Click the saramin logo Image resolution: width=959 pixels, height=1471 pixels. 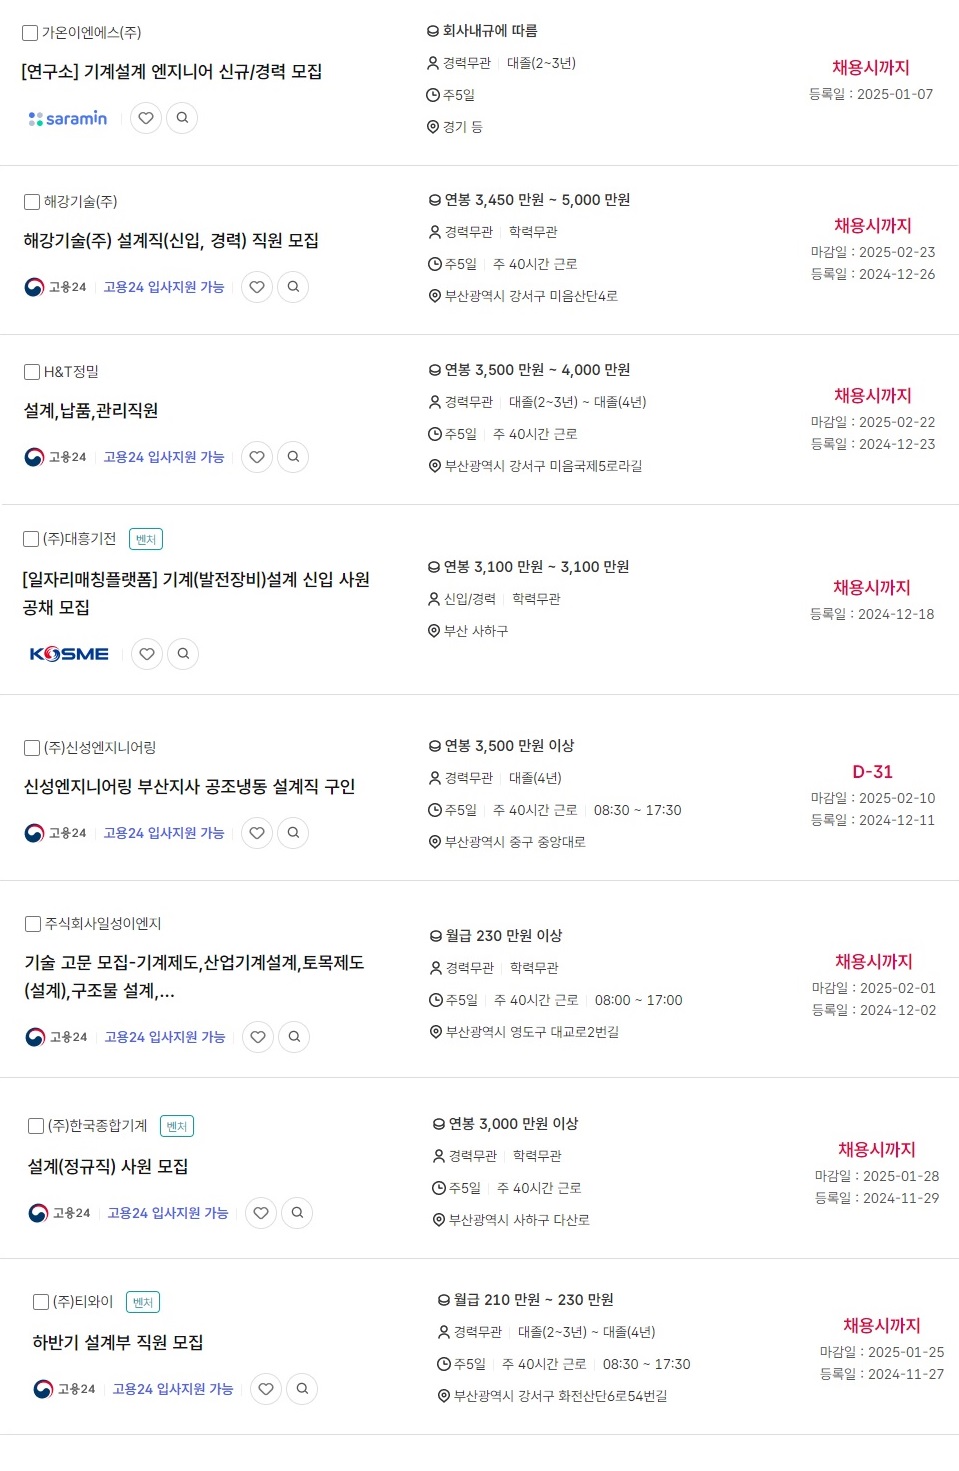68,118
